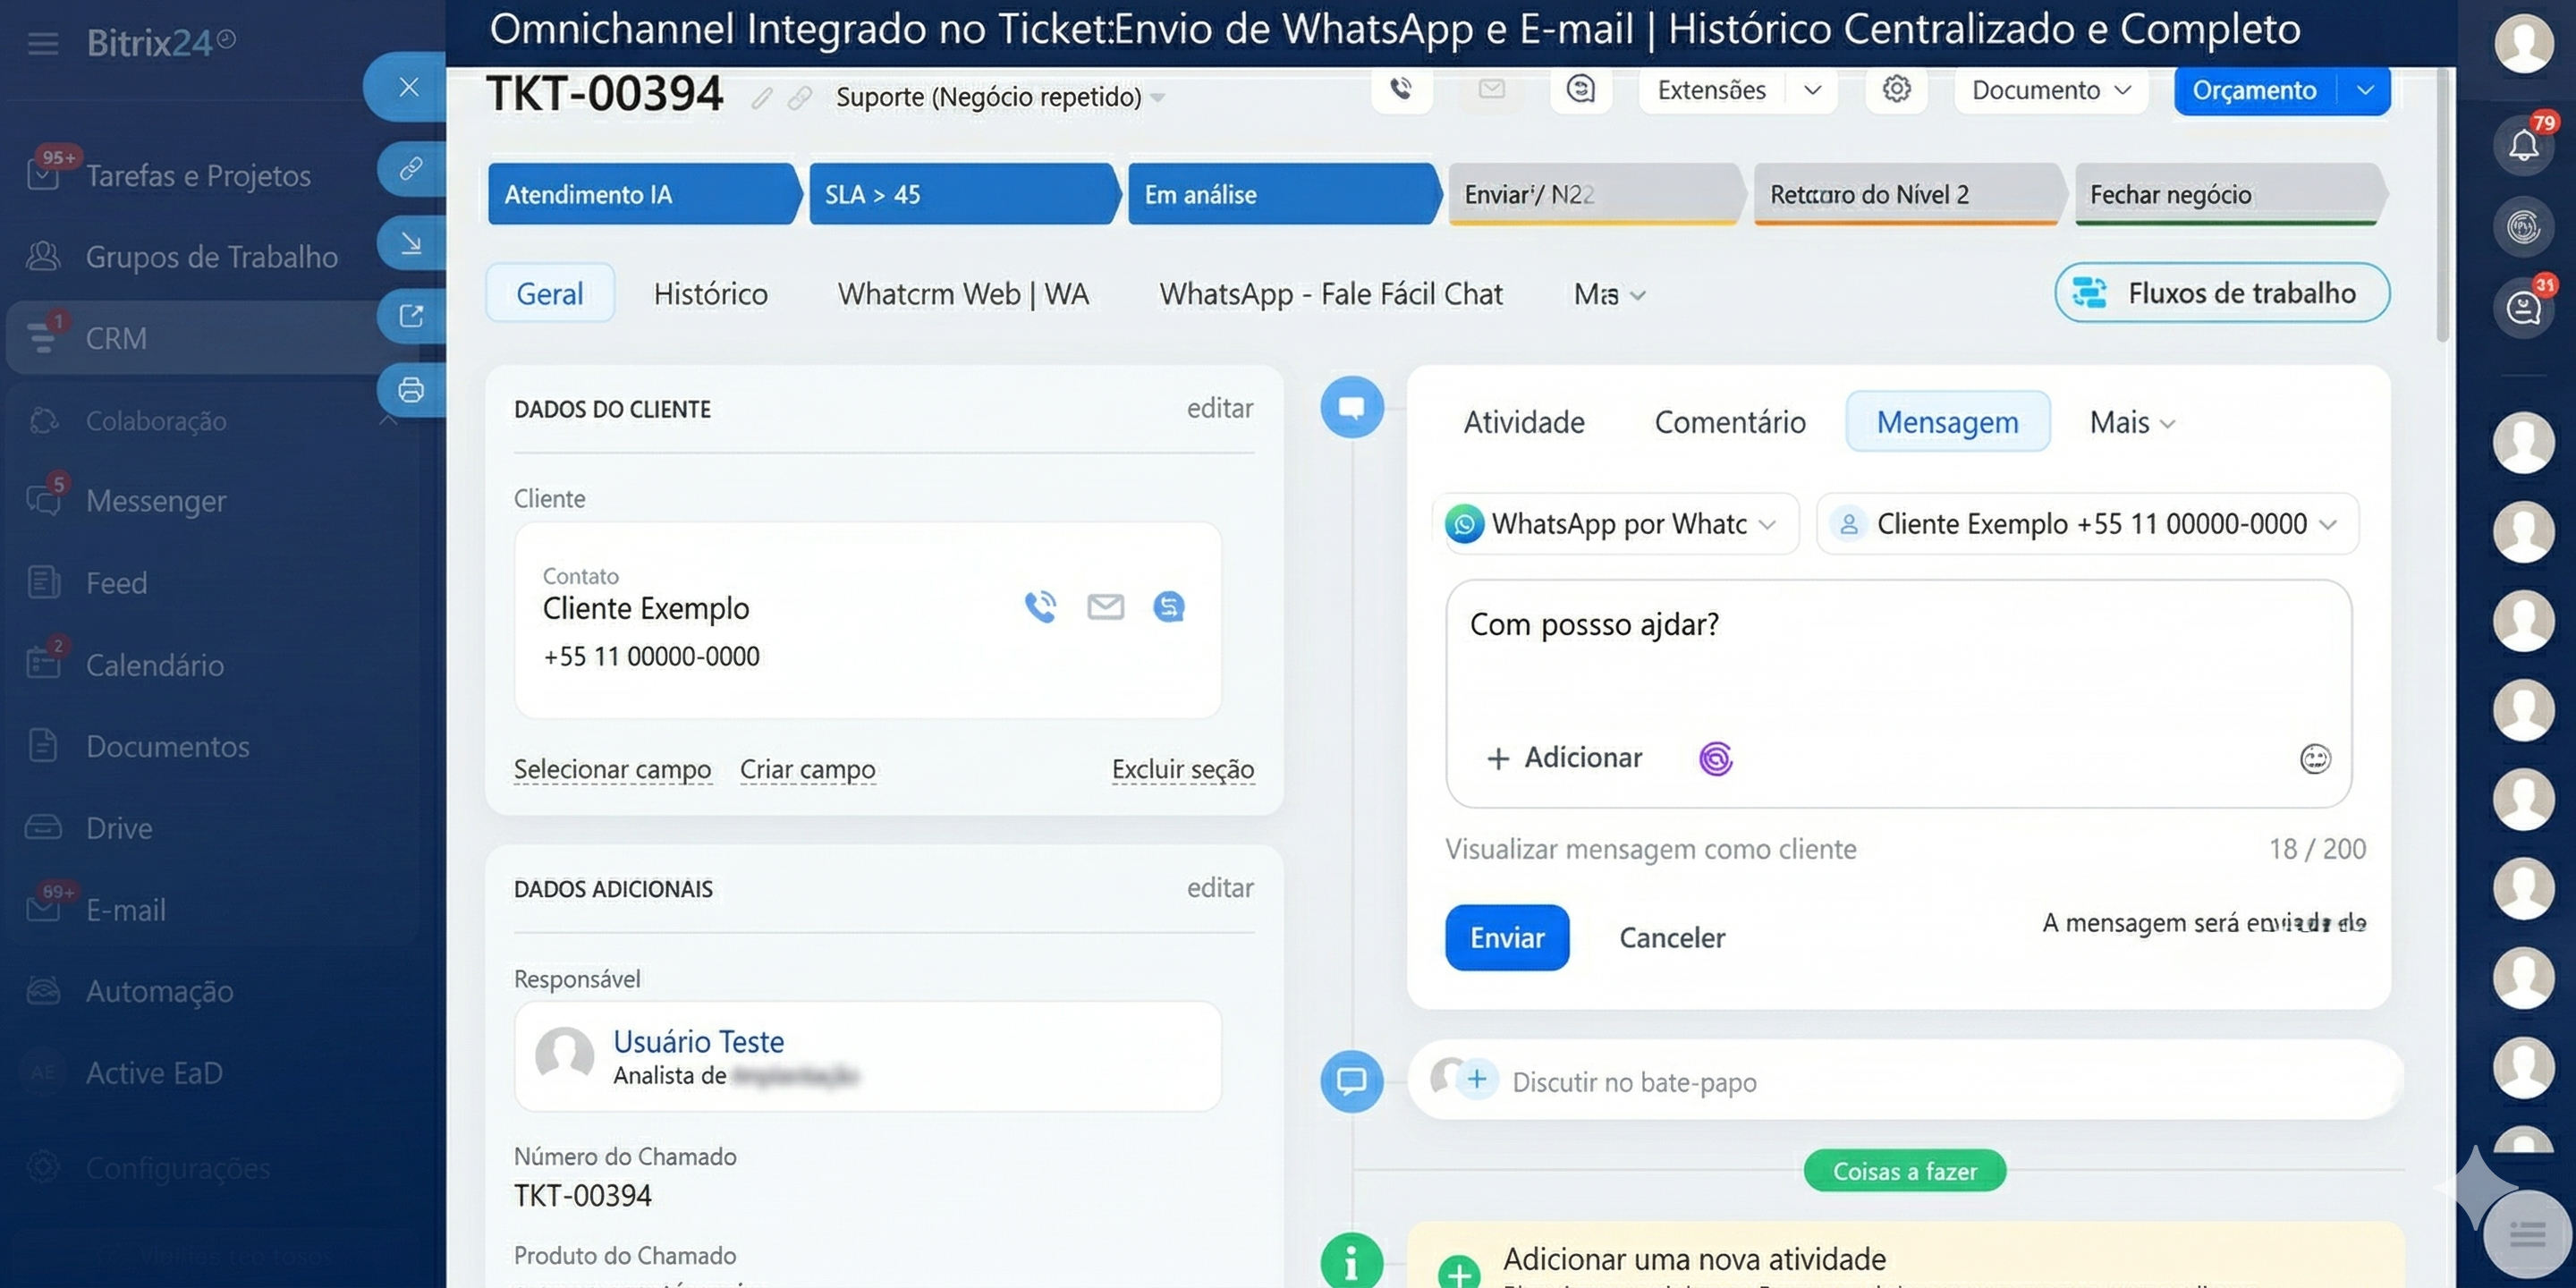This screenshot has height=1288, width=2576.
Task: Open Automação in the sidebar
Action: 159,991
